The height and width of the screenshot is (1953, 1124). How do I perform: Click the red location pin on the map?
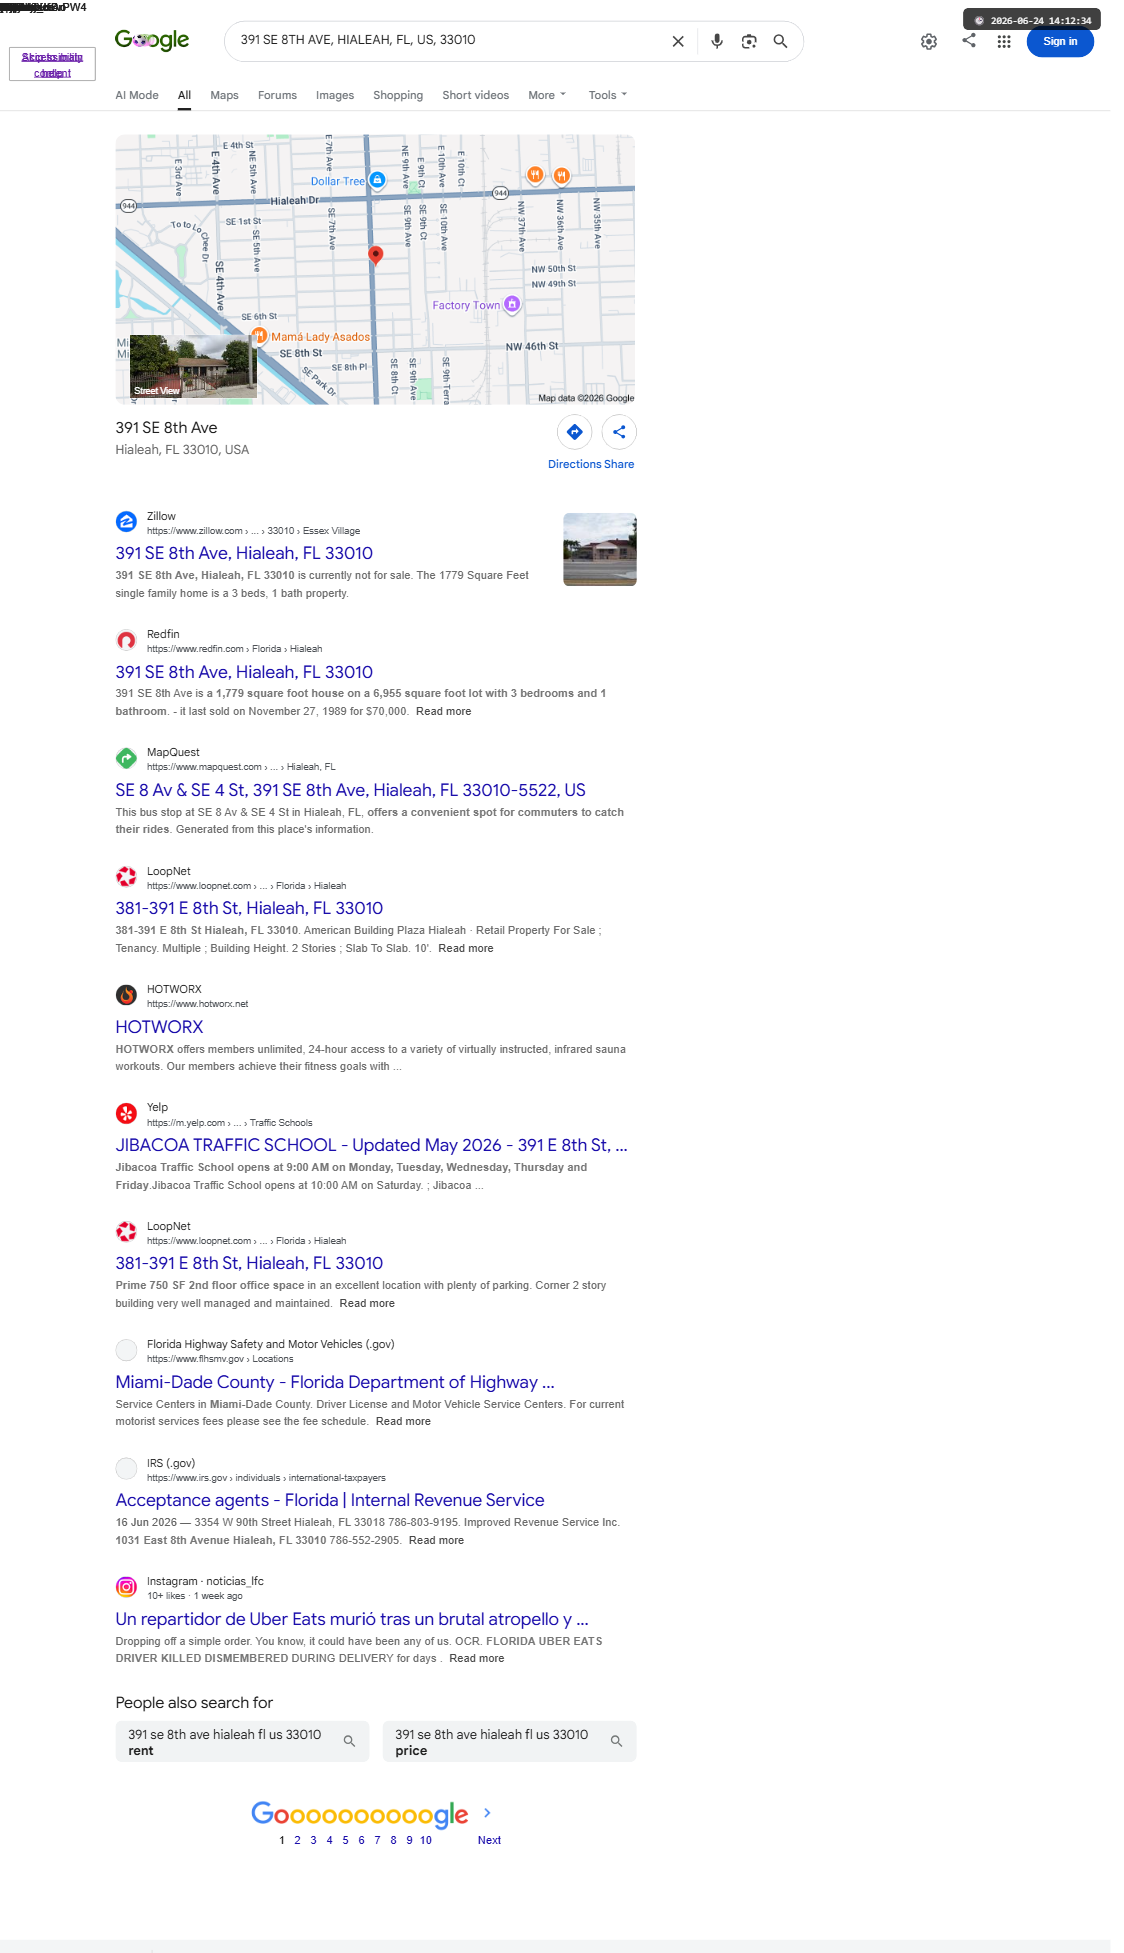[376, 255]
